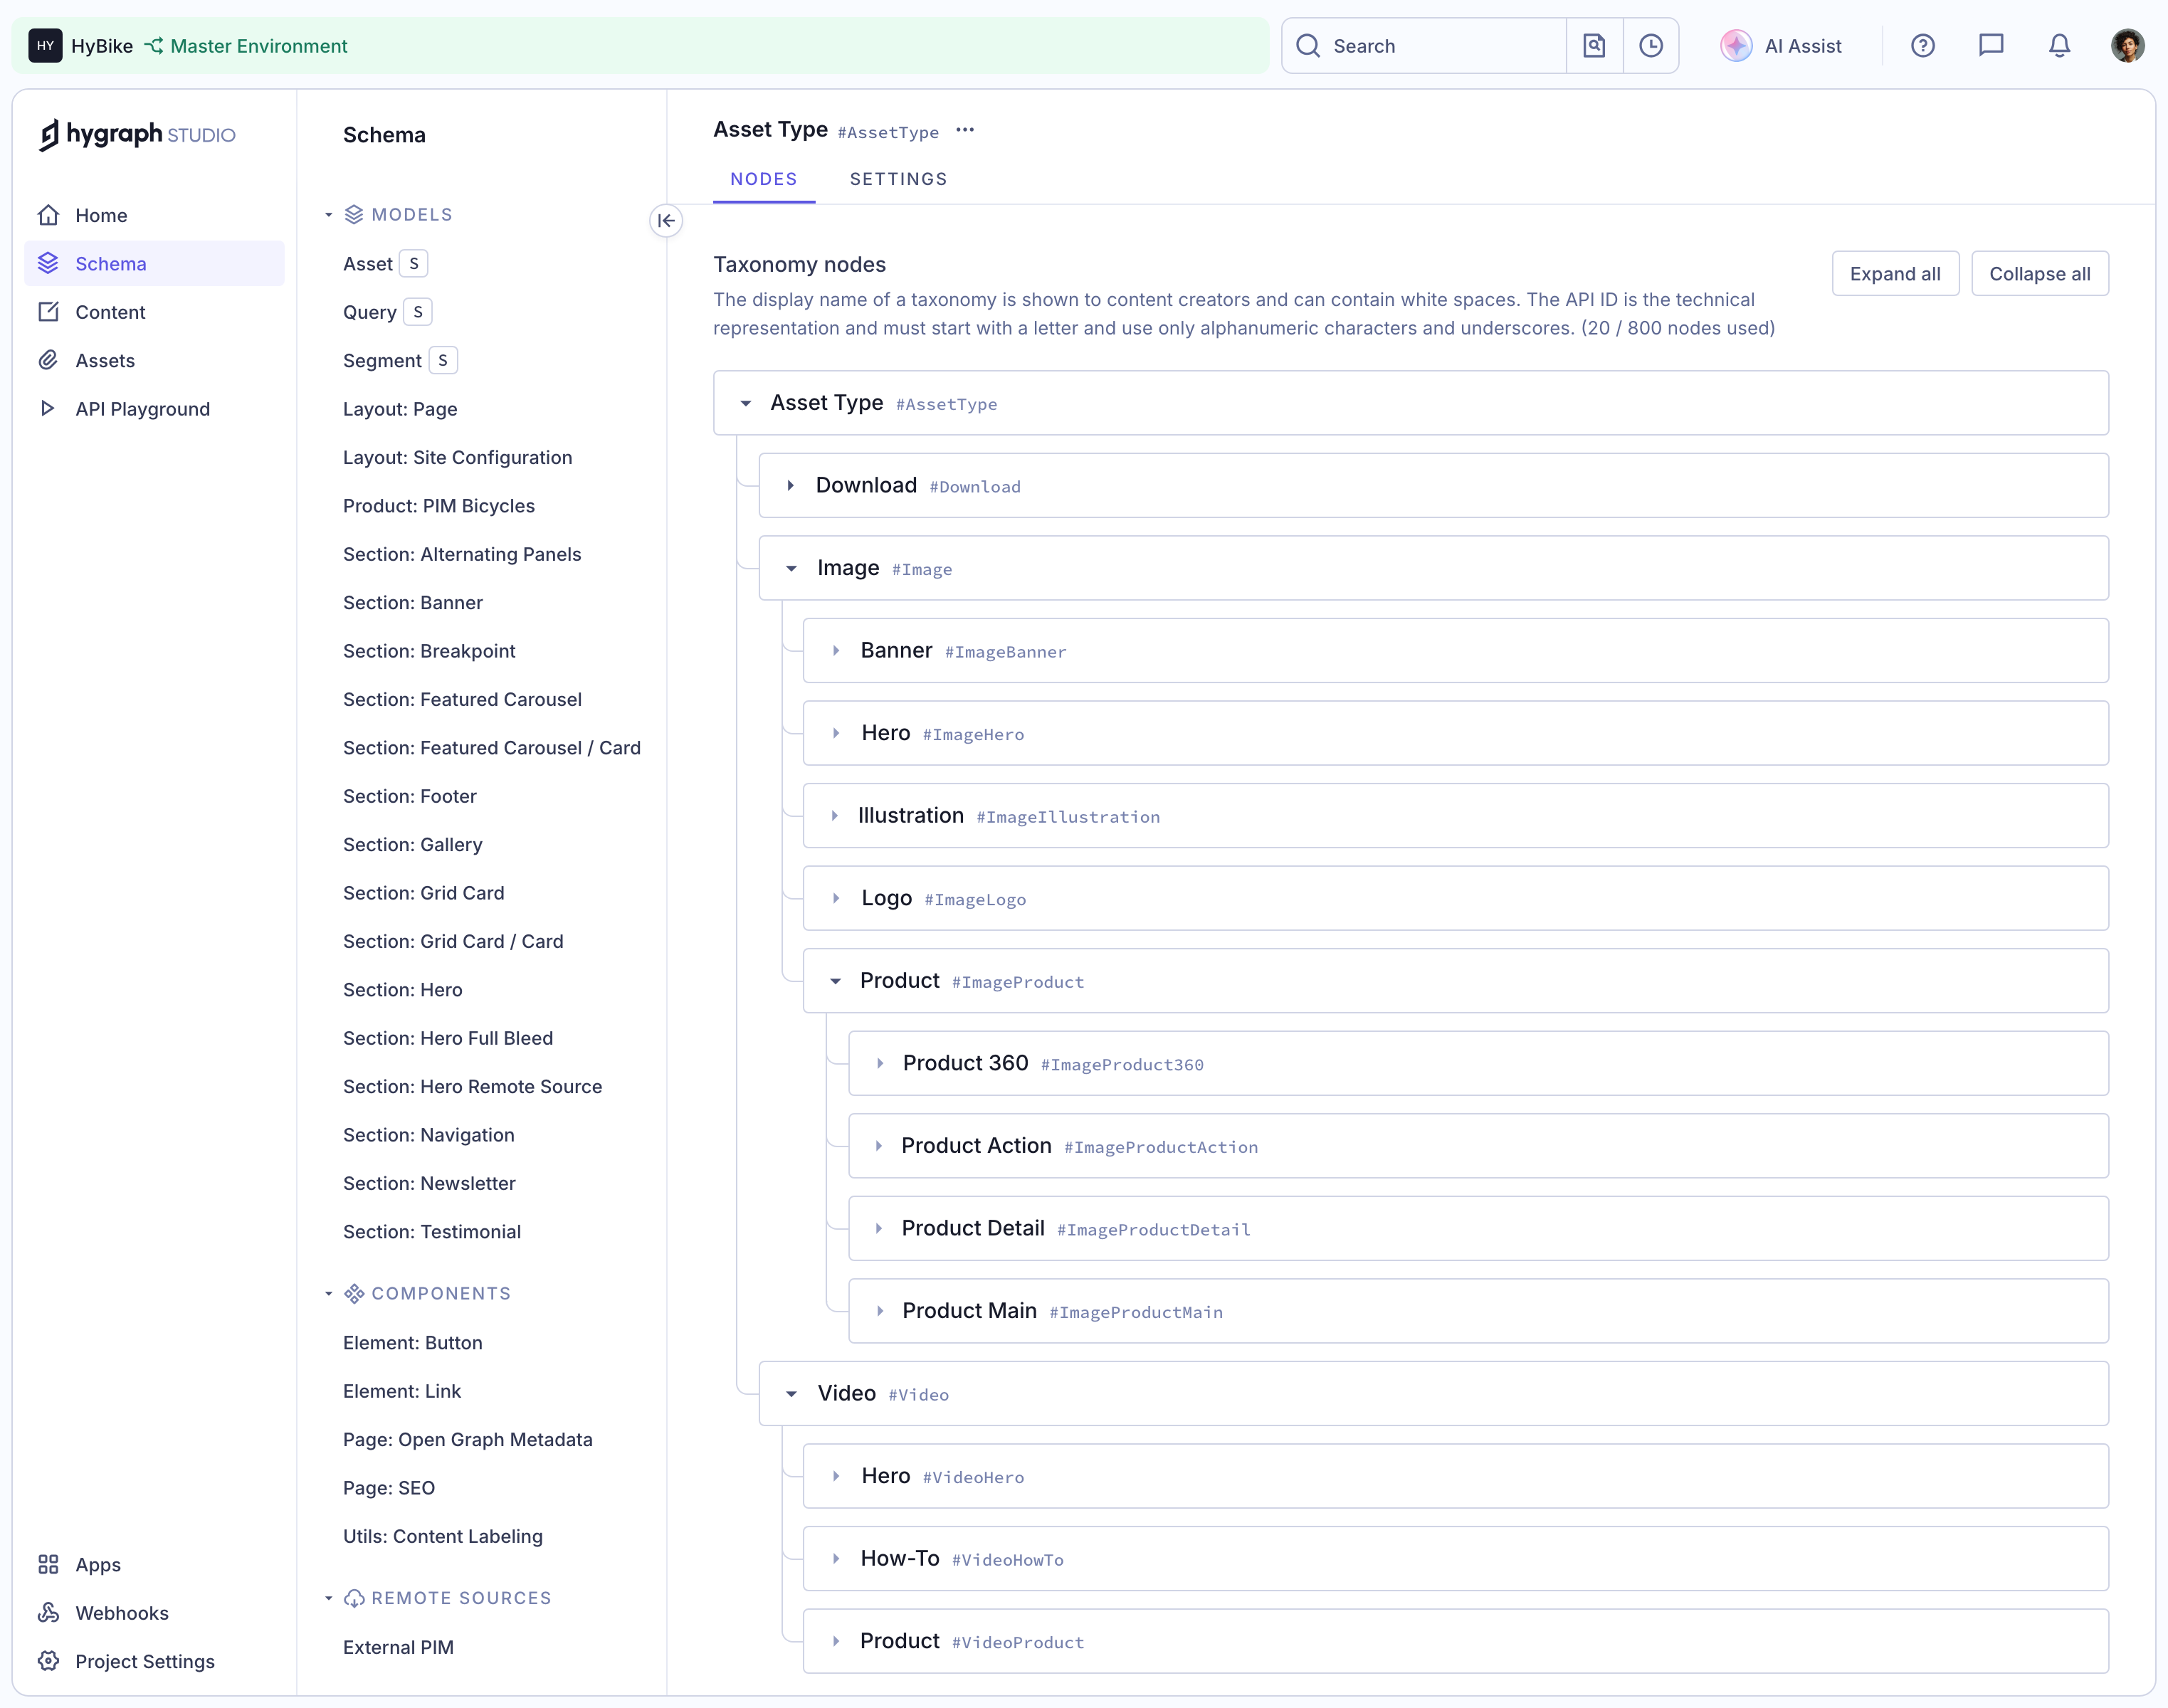Click the user avatar icon
Image resolution: width=2168 pixels, height=1708 pixels.
[x=2127, y=46]
